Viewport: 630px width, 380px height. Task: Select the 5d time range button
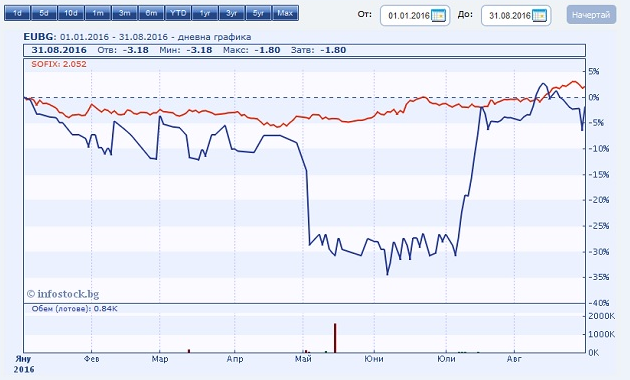coord(44,13)
